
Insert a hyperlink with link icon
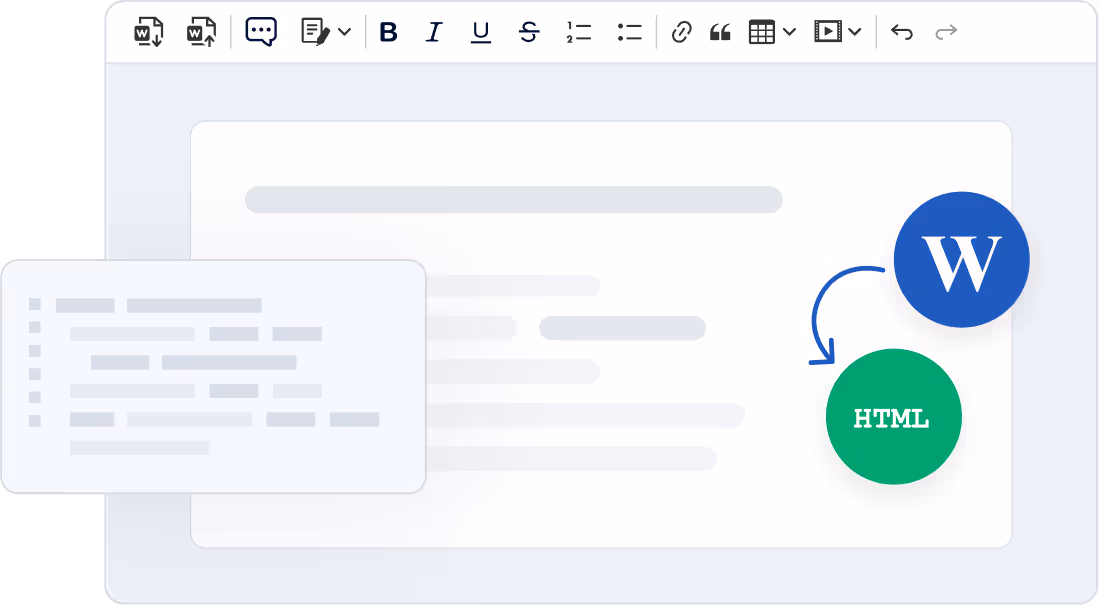681,32
